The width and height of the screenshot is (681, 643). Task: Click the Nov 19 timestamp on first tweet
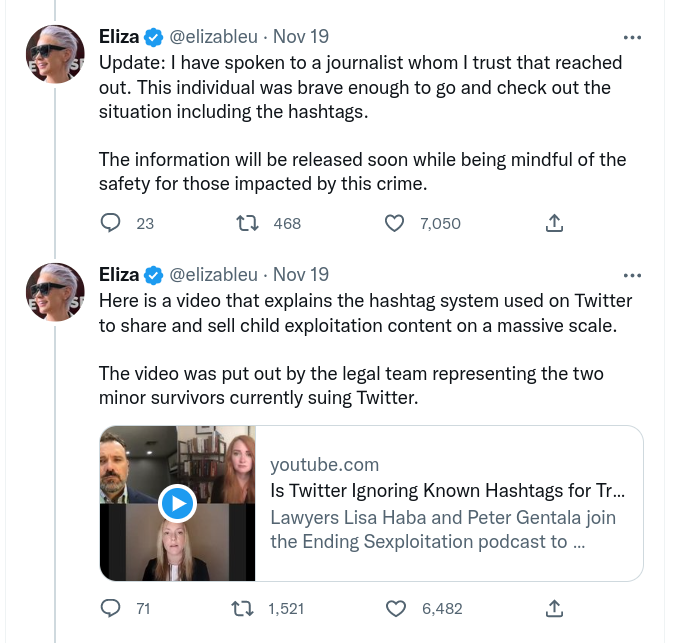click(301, 38)
